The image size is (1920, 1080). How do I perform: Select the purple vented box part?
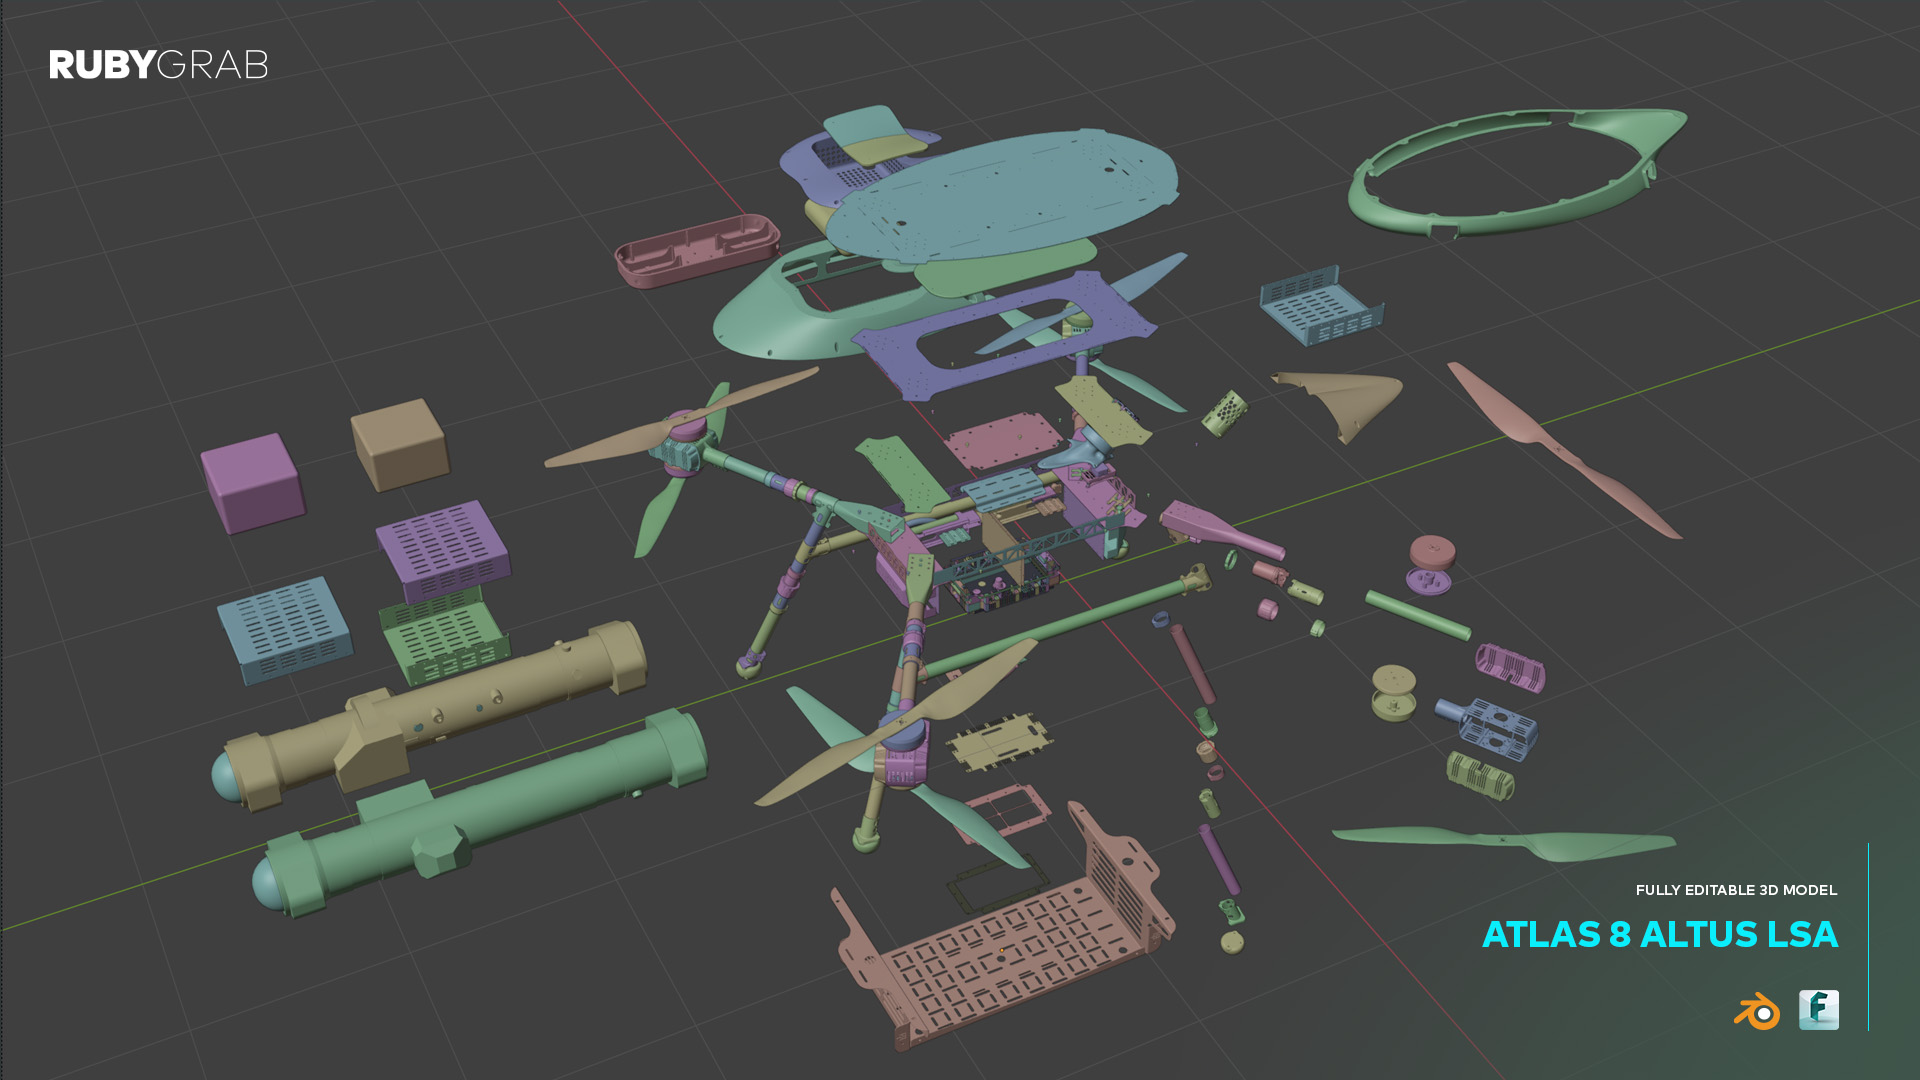[x=443, y=553]
